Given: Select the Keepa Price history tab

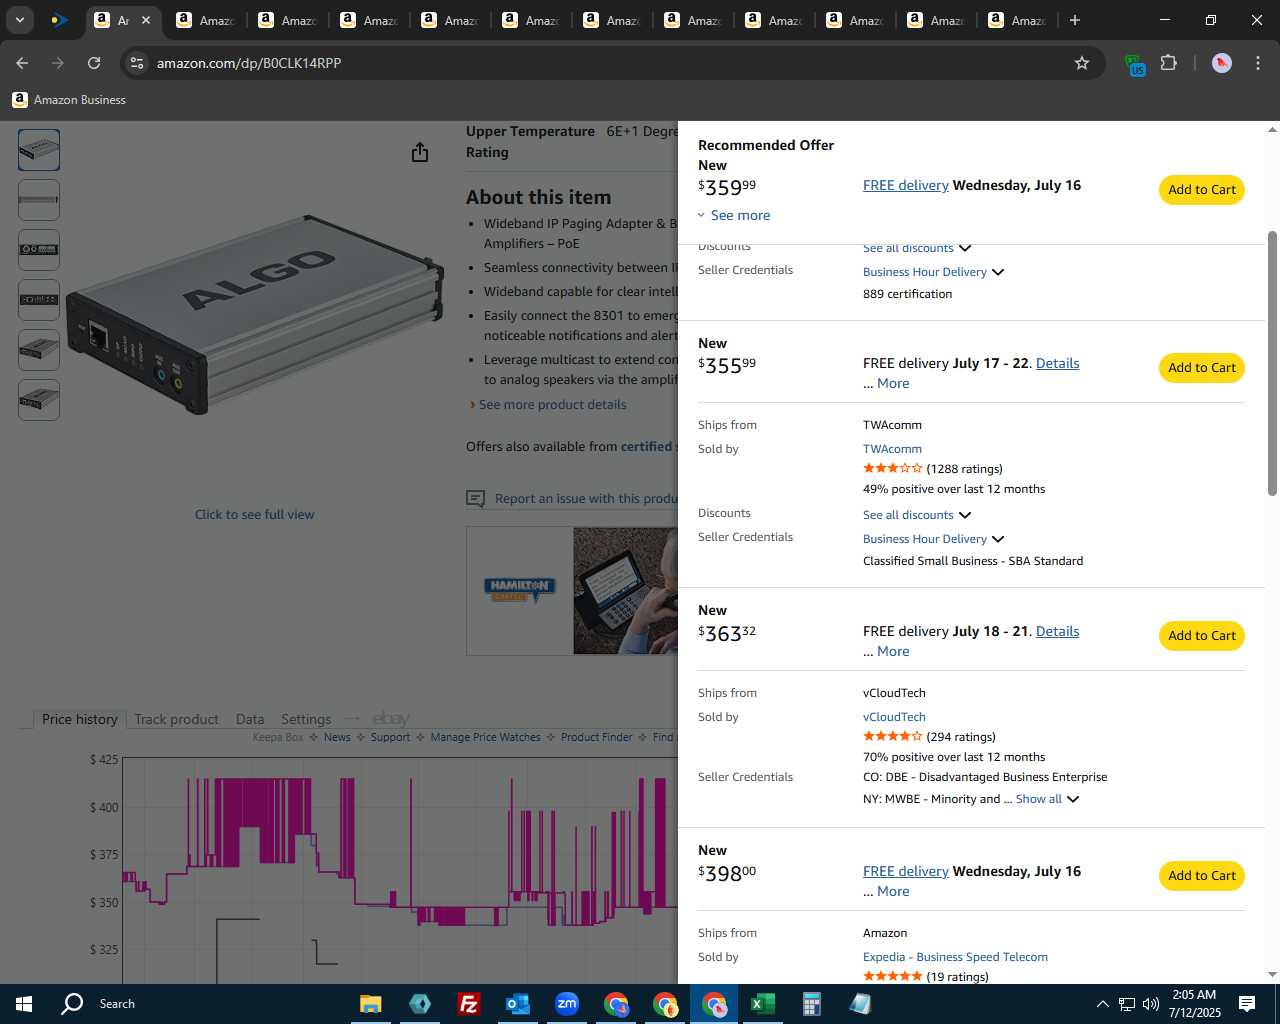Looking at the screenshot, I should click(x=79, y=719).
